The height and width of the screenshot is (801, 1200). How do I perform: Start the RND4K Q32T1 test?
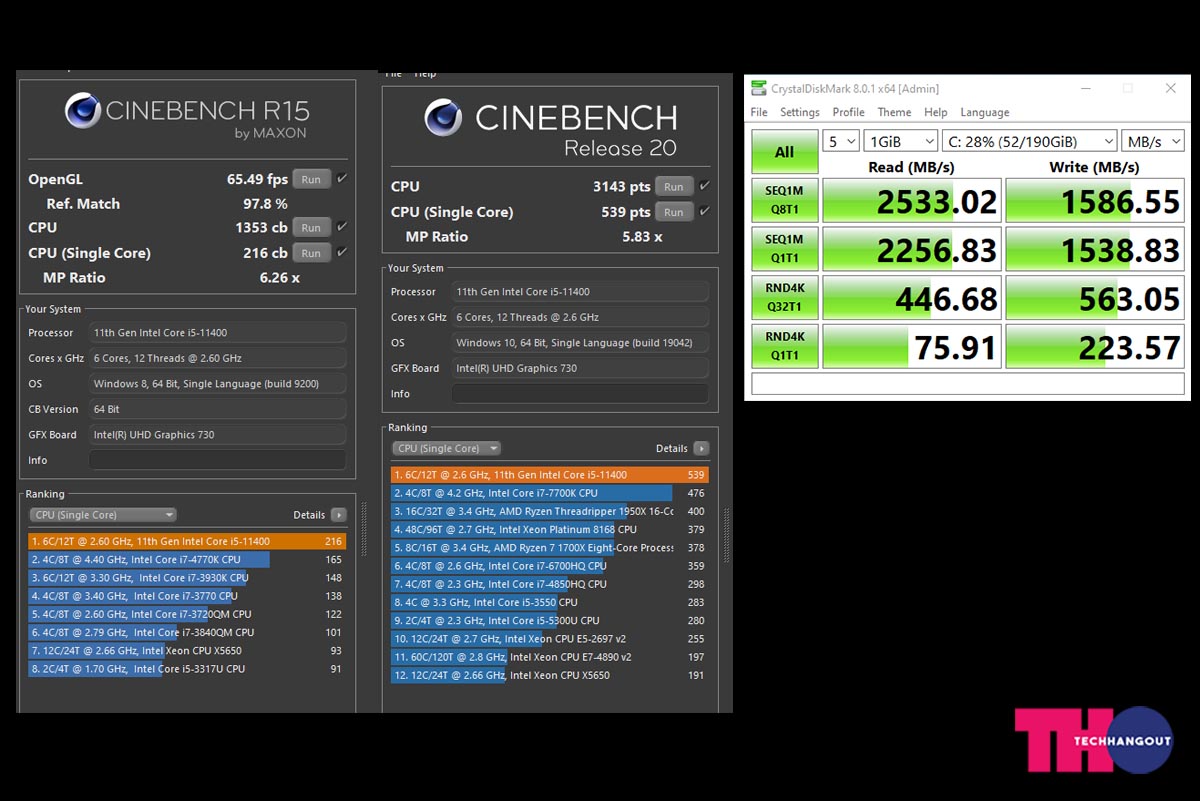coord(784,297)
